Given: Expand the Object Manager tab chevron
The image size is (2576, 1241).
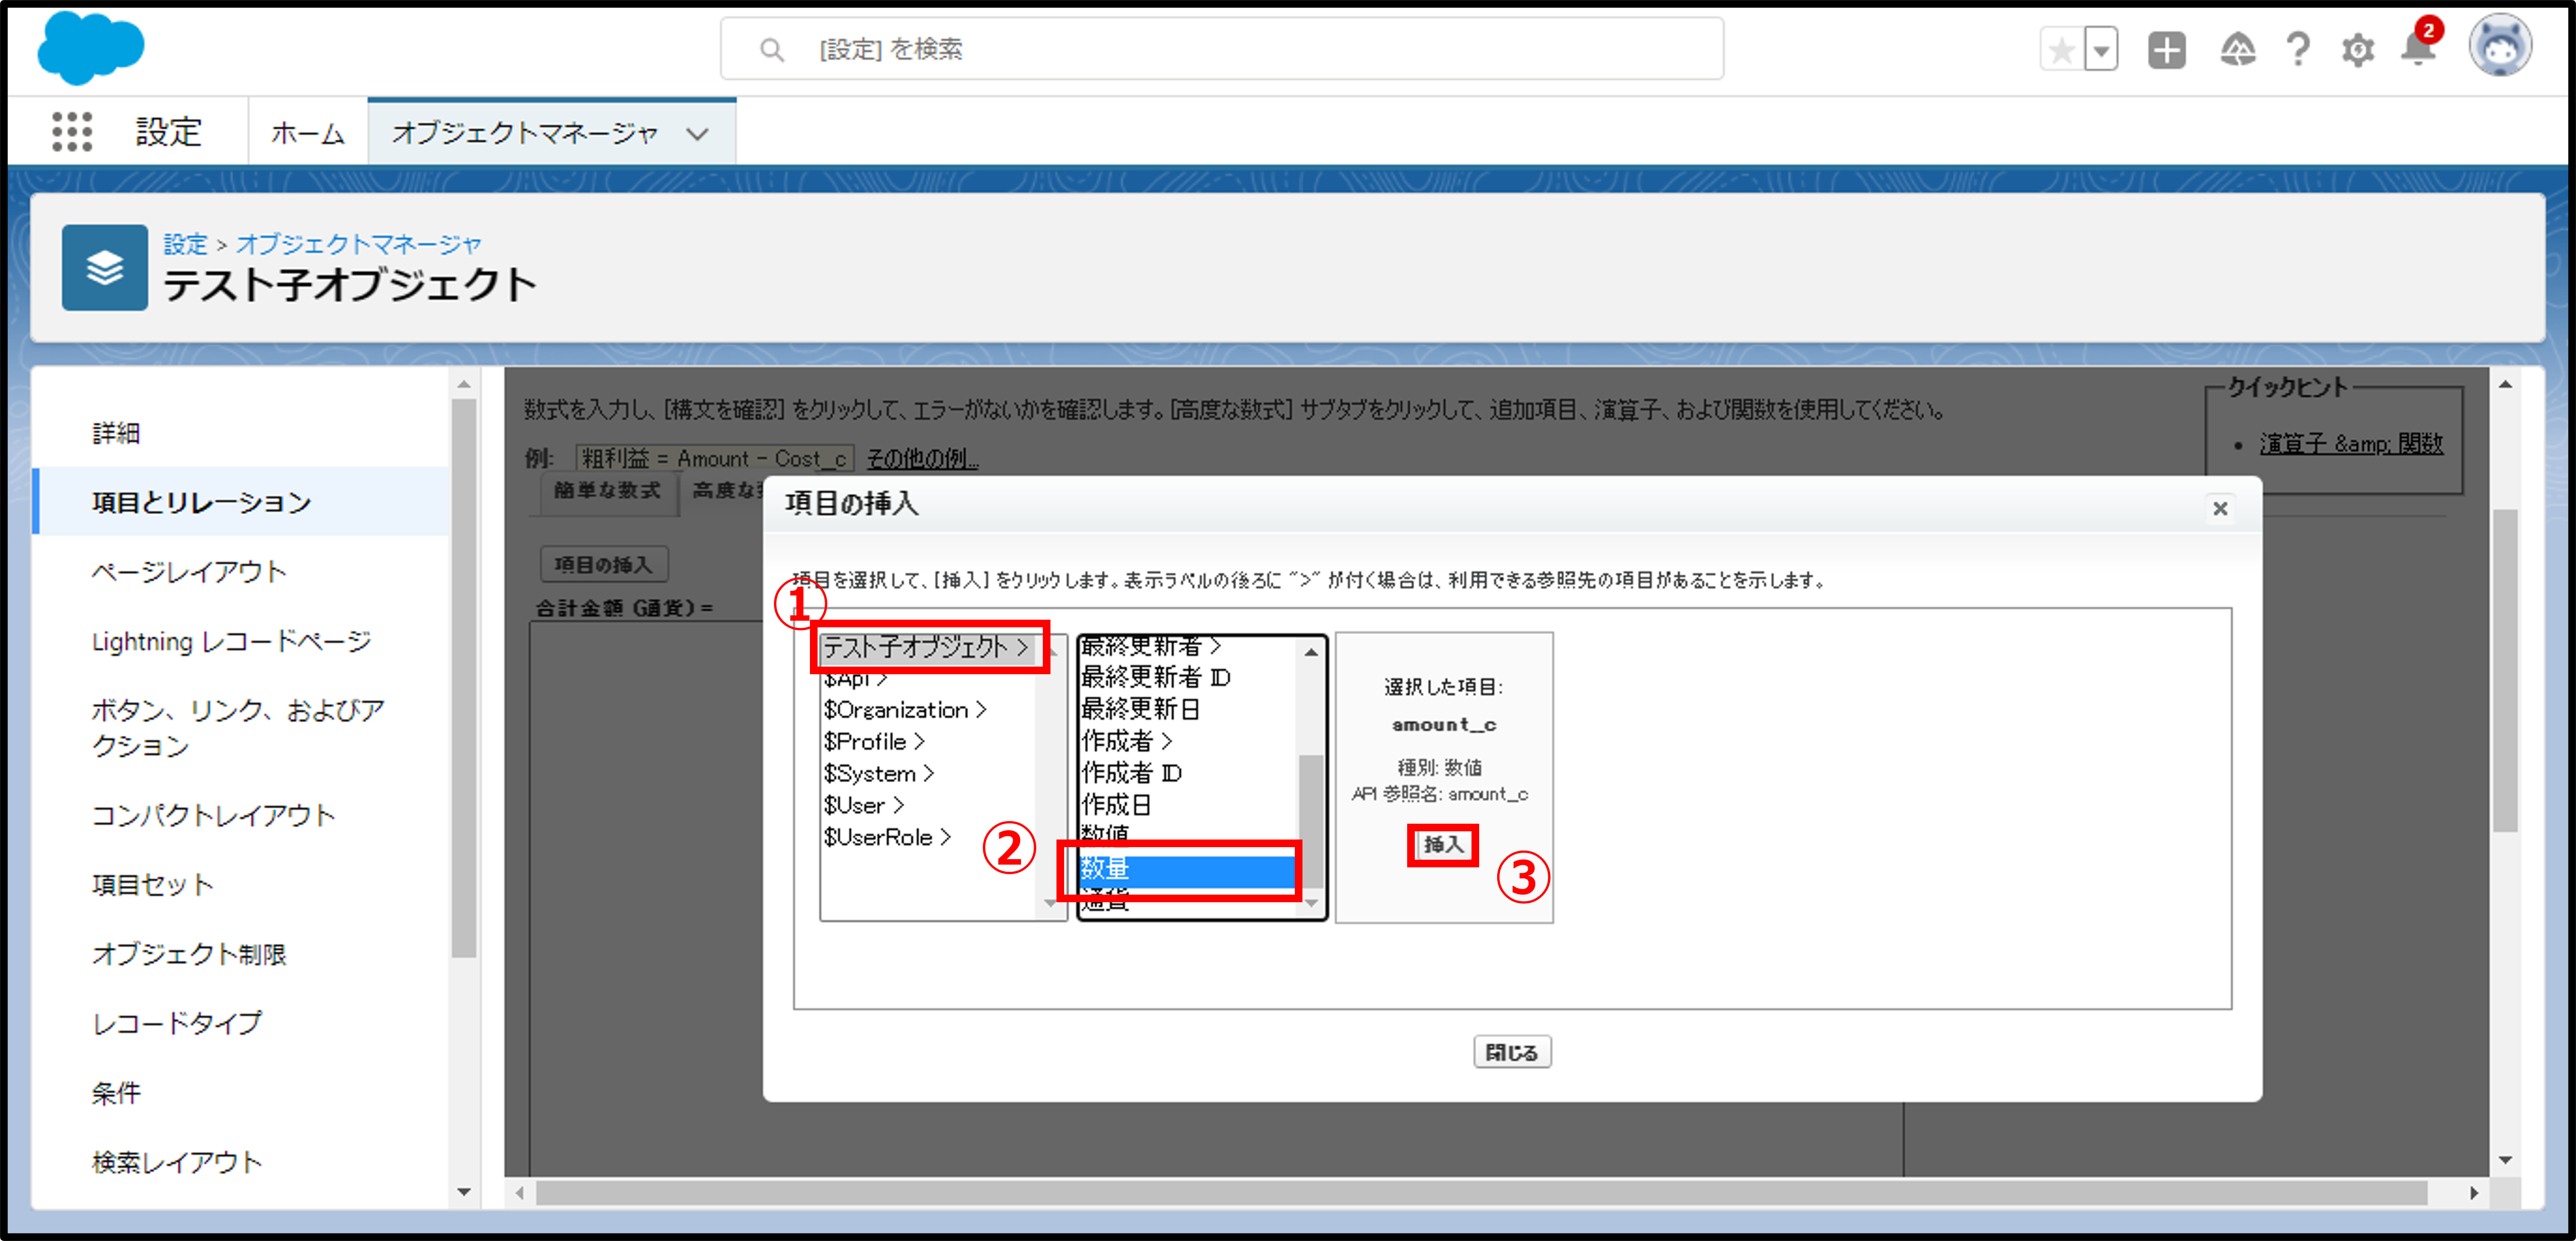Looking at the screenshot, I should (x=697, y=133).
